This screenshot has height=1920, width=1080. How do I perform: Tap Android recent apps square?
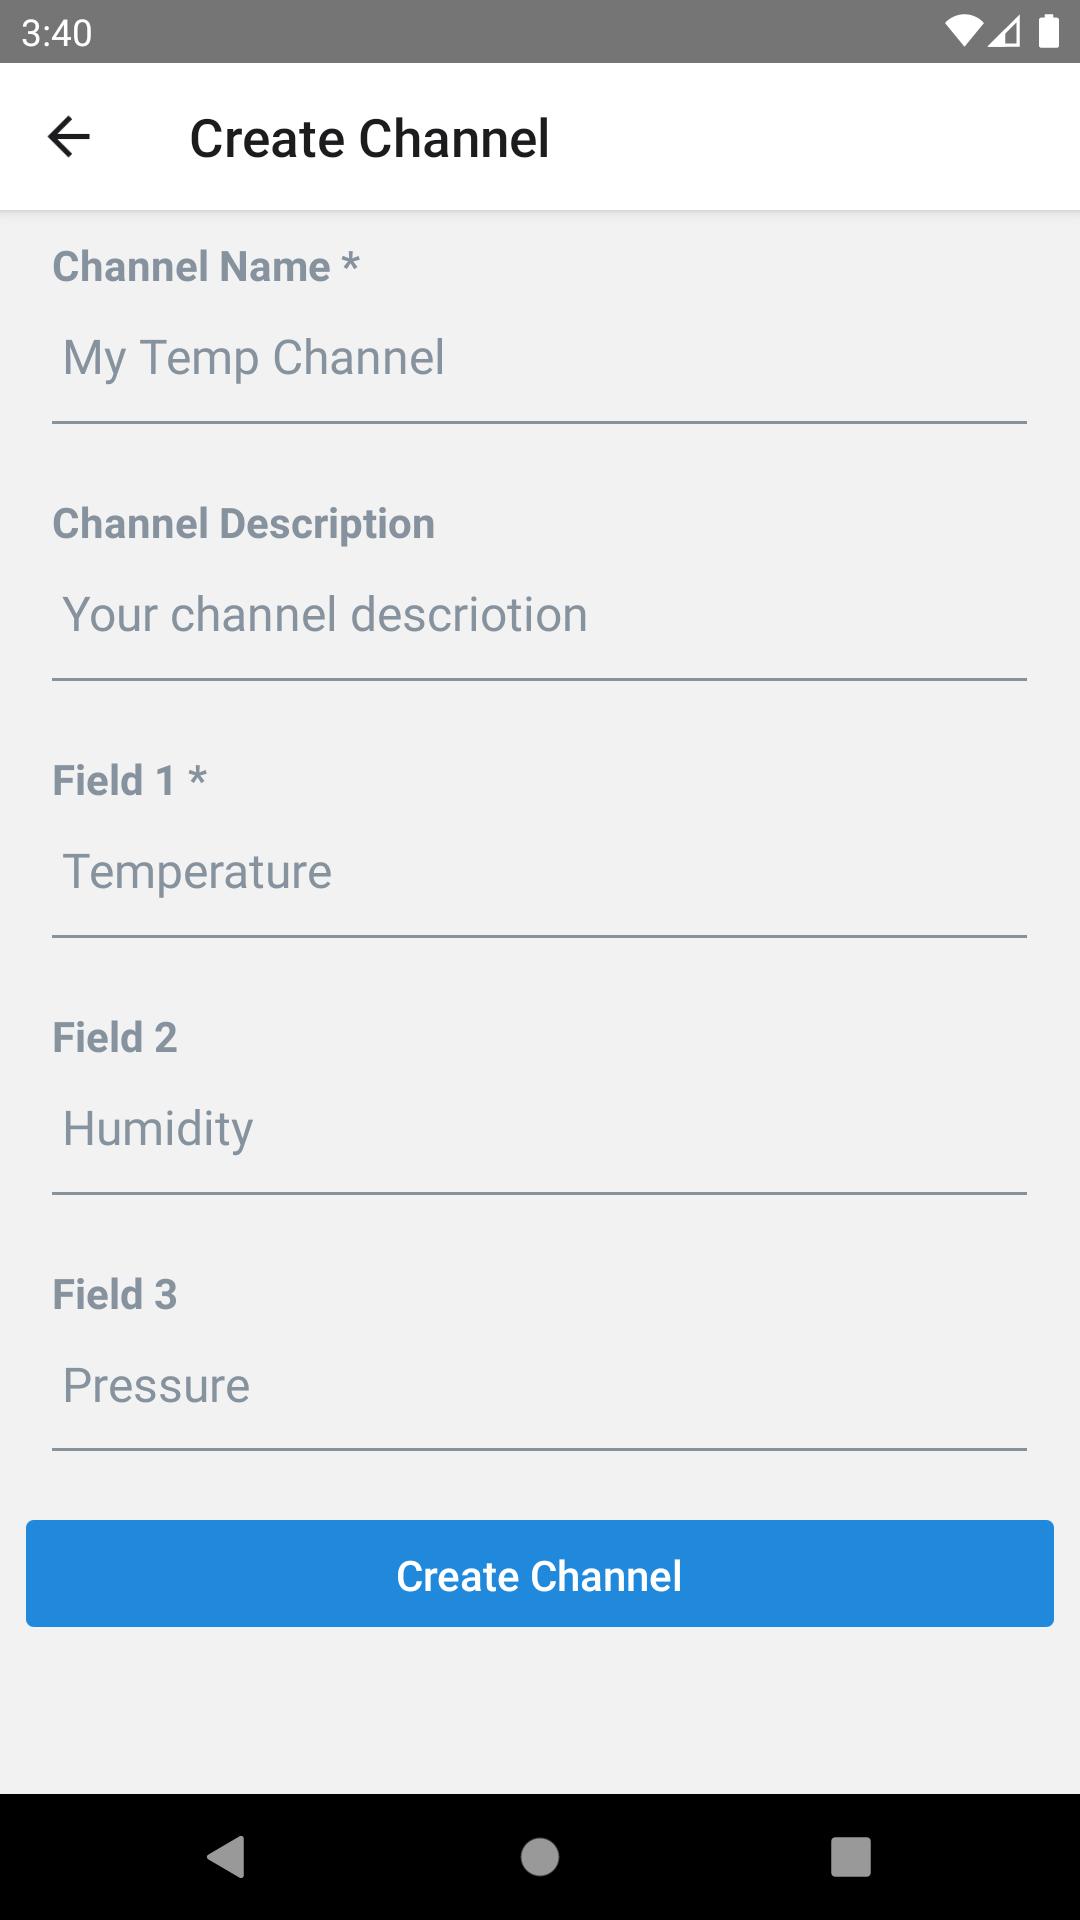tap(851, 1857)
